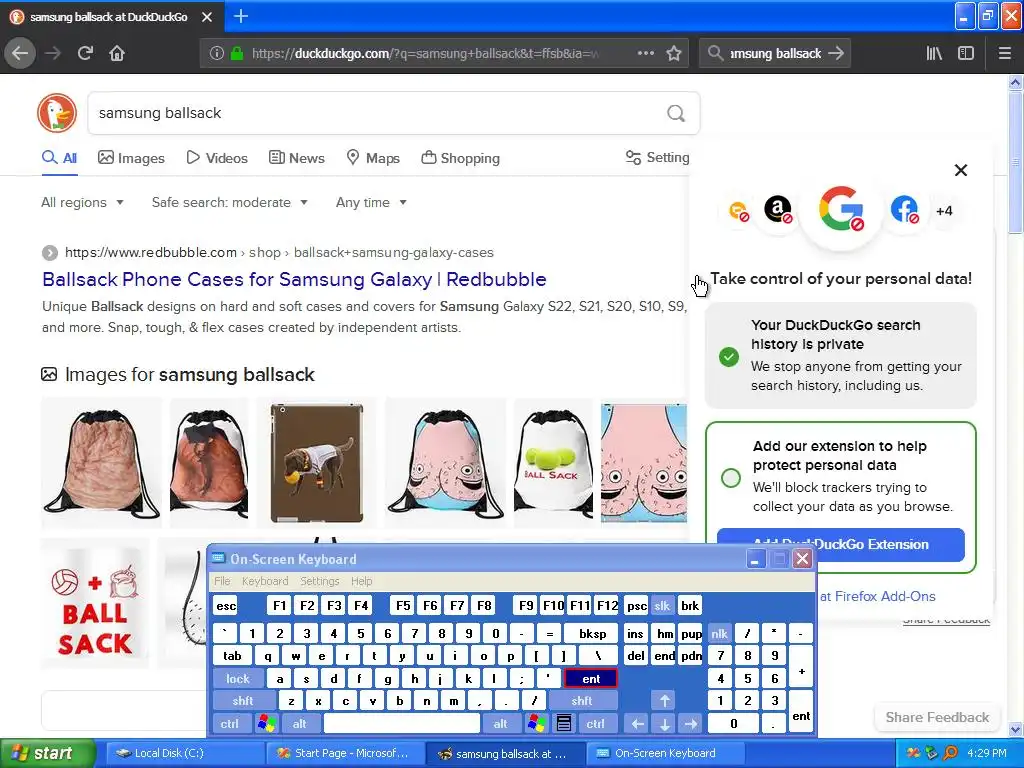
Task: Switch to the Shopping results tab
Action: (460, 158)
